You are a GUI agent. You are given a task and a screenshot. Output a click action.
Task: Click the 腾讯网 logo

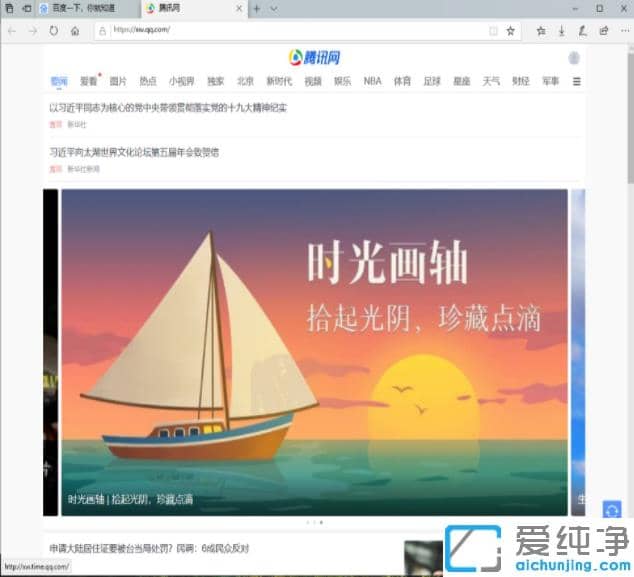coord(314,57)
